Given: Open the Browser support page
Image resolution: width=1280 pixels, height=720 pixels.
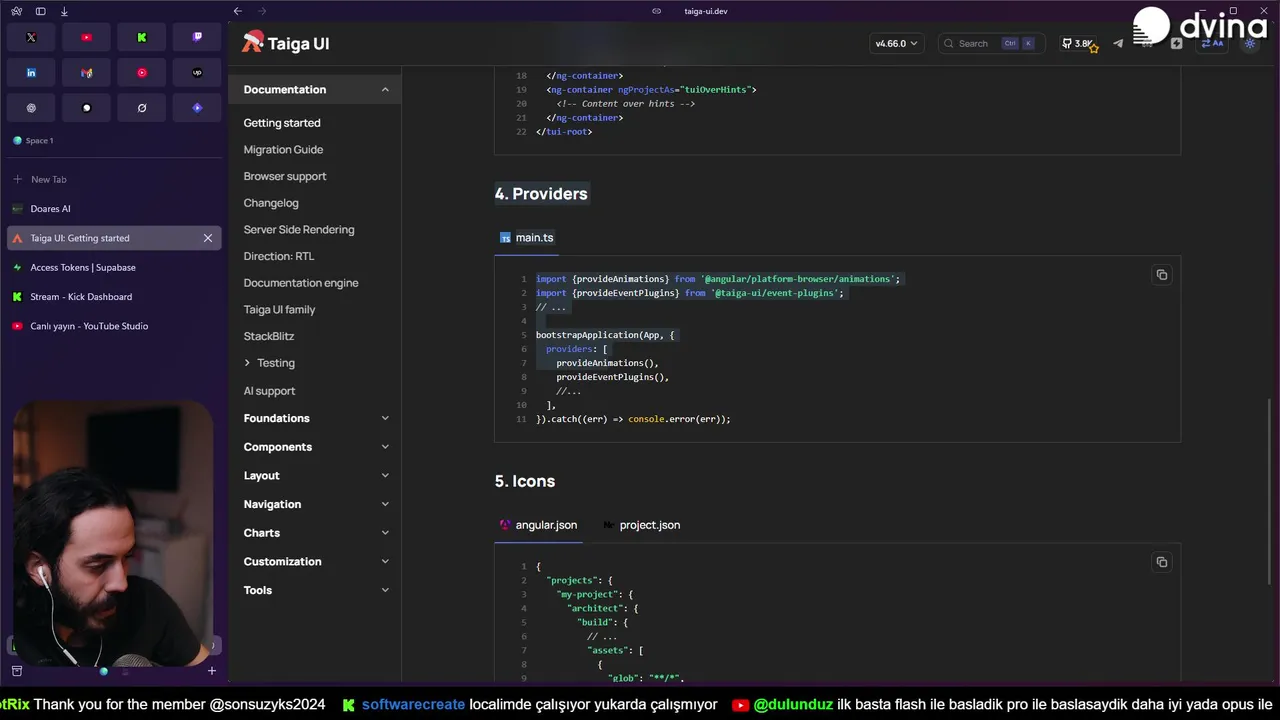Looking at the screenshot, I should [x=285, y=177].
